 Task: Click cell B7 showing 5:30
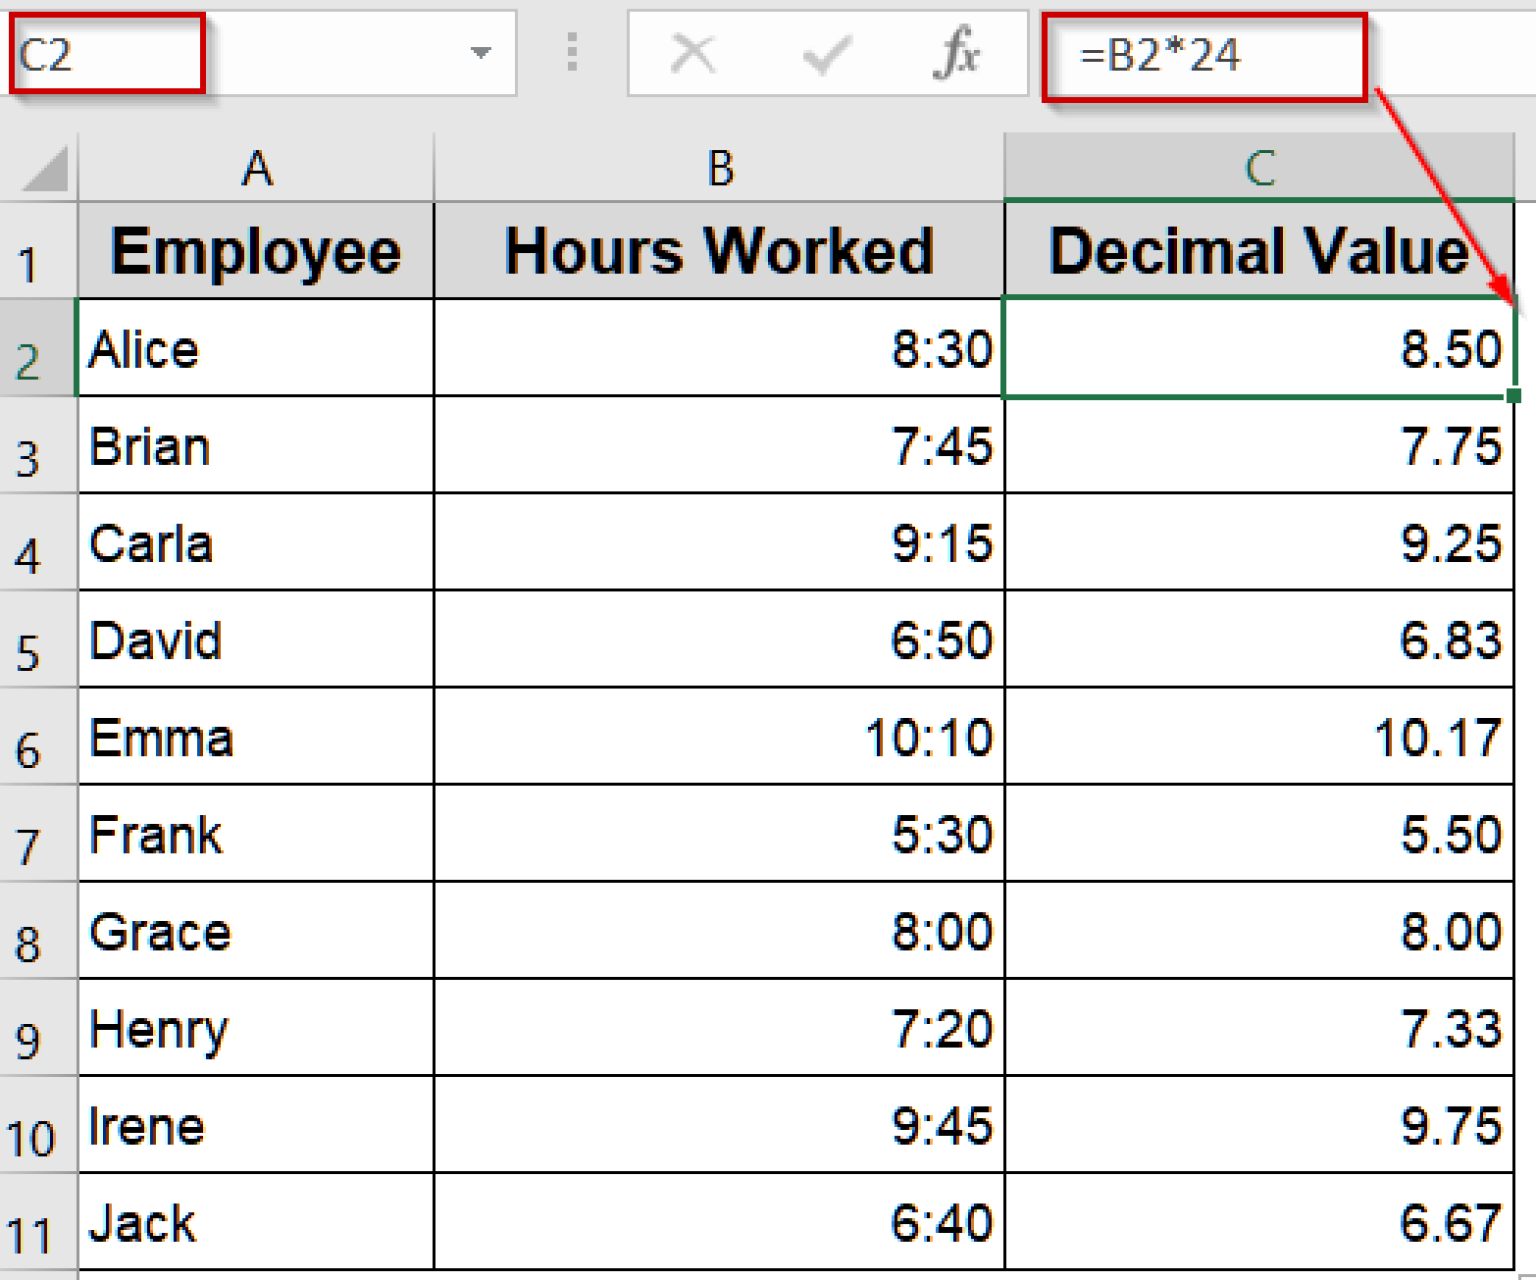coord(718,834)
